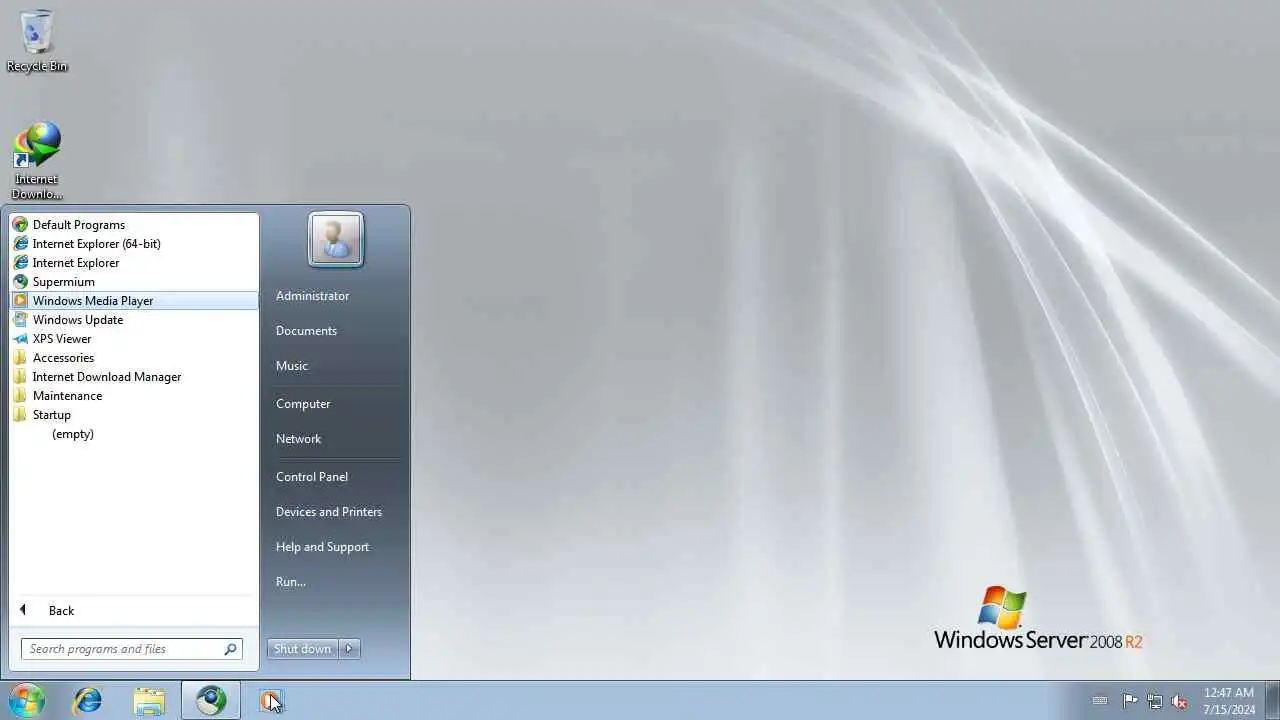This screenshot has width=1280, height=720.
Task: Go Back to the main Start menu
Action: pyautogui.click(x=134, y=611)
